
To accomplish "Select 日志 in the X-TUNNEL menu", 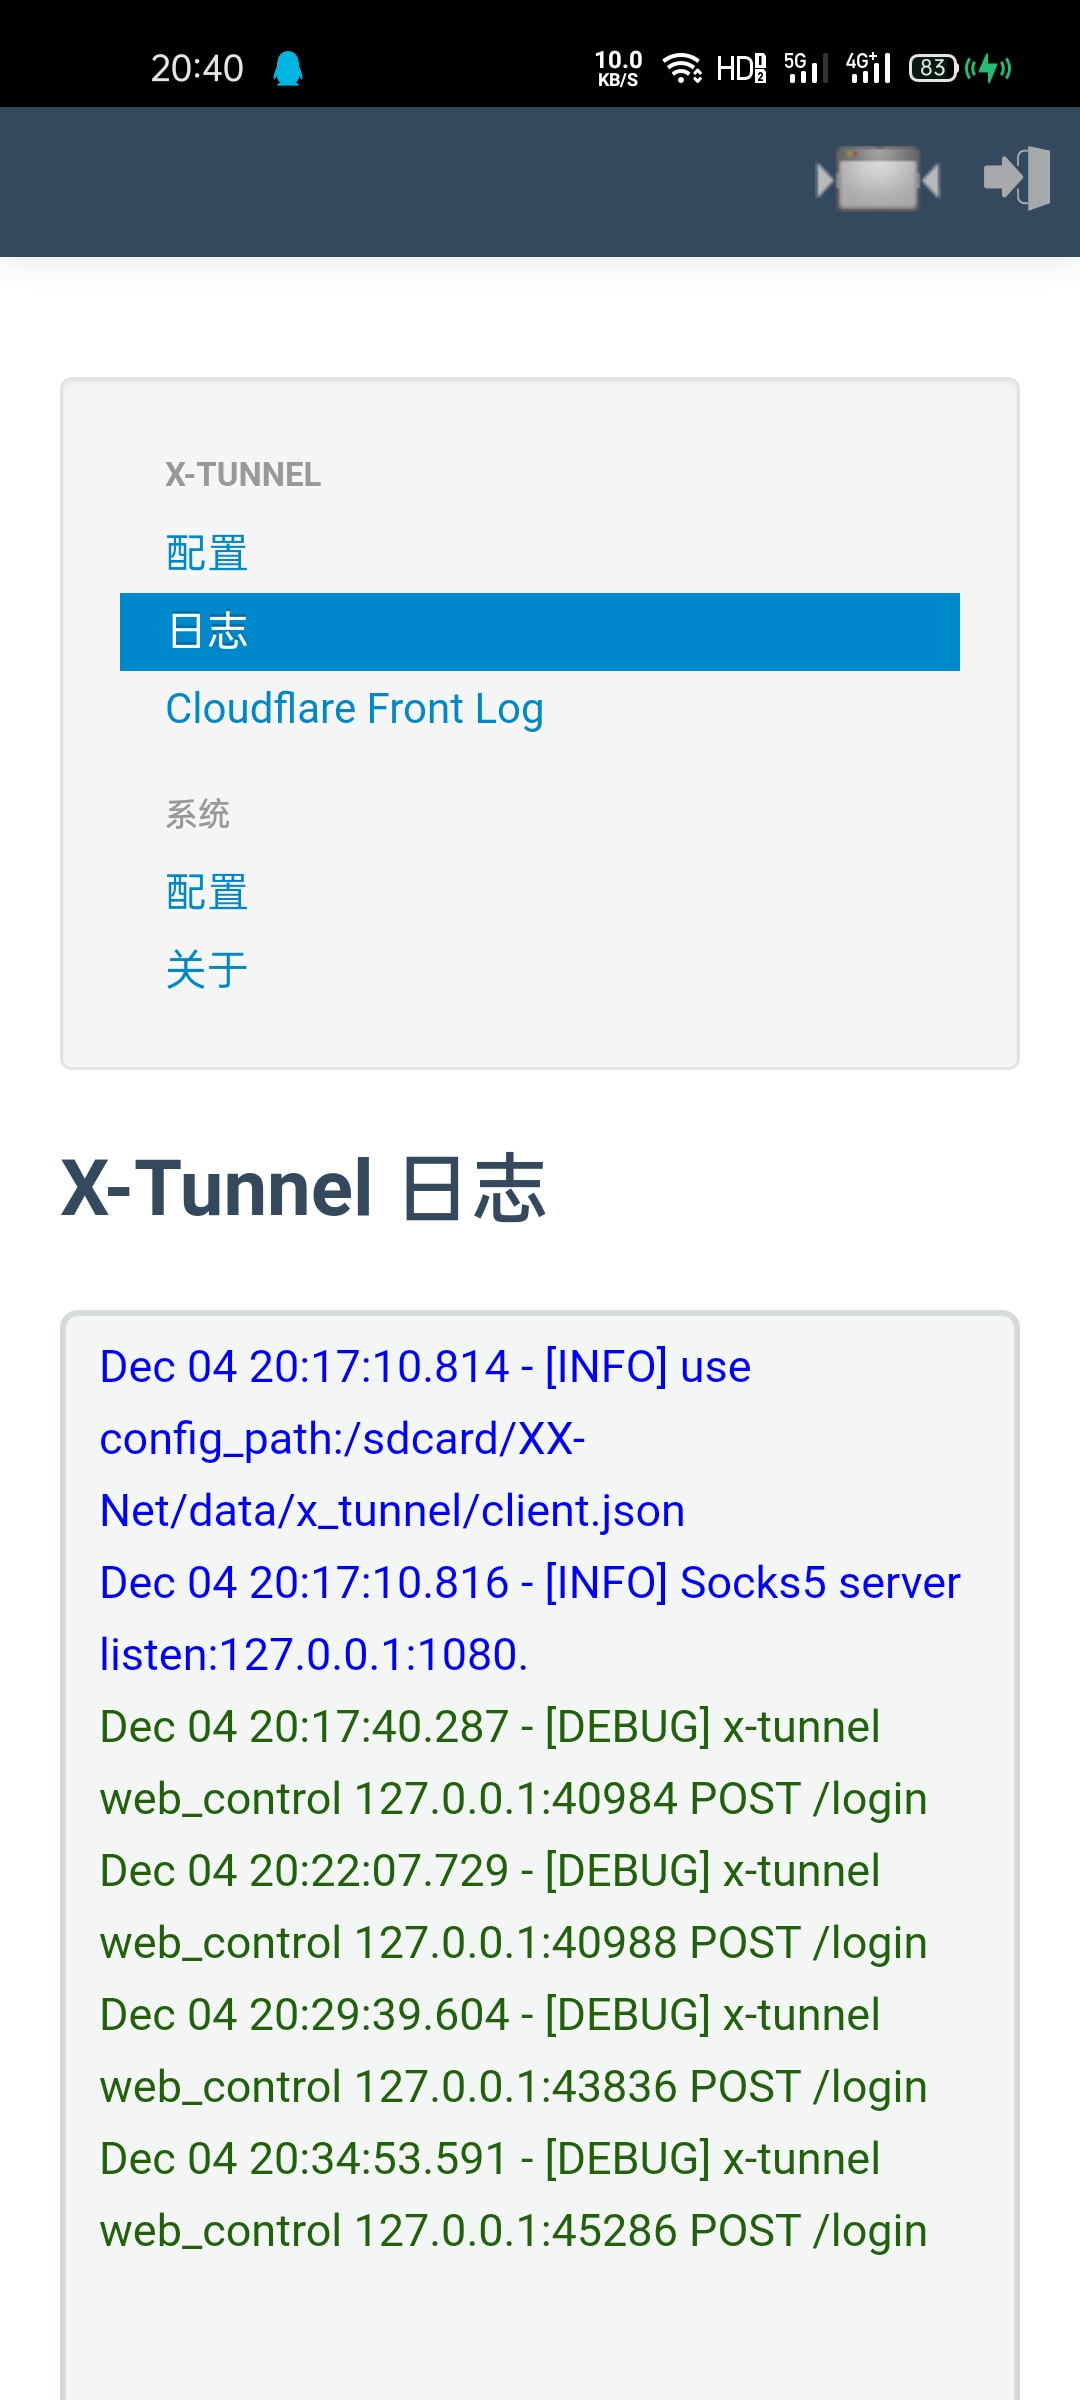I will pyautogui.click(x=208, y=631).
